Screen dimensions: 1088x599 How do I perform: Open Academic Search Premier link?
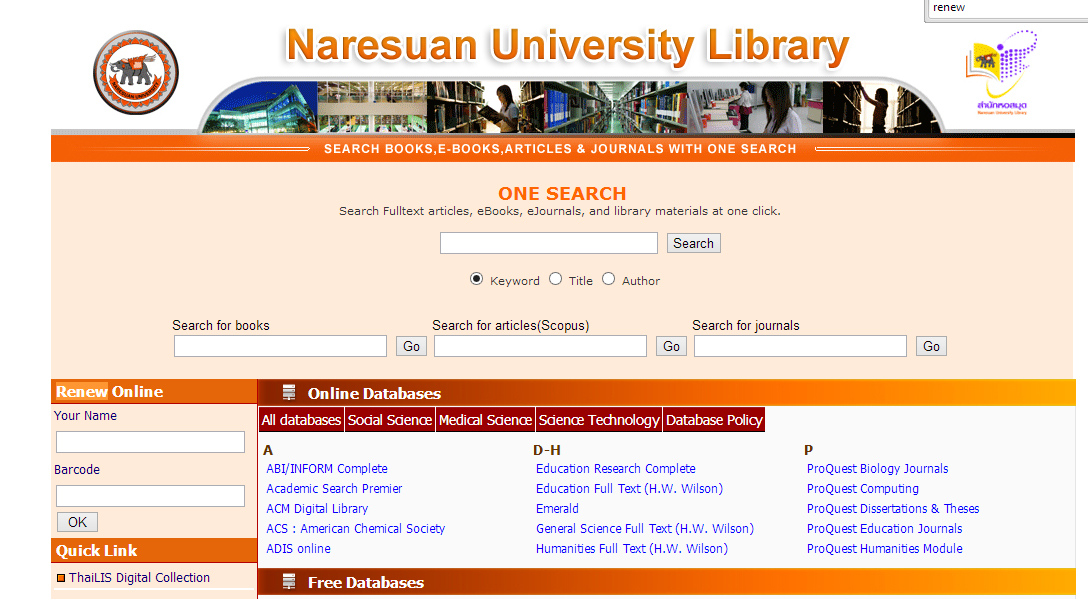tap(334, 489)
